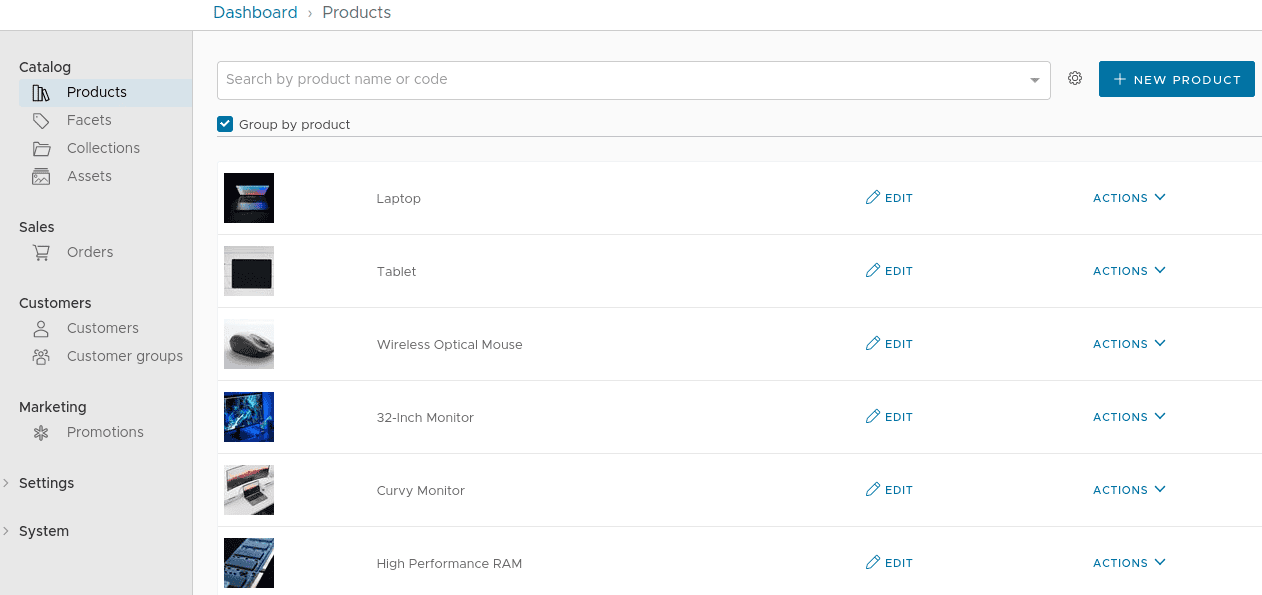The image size is (1262, 595).
Task: Open Actions dropdown for Curvy Monitor
Action: pyautogui.click(x=1129, y=490)
